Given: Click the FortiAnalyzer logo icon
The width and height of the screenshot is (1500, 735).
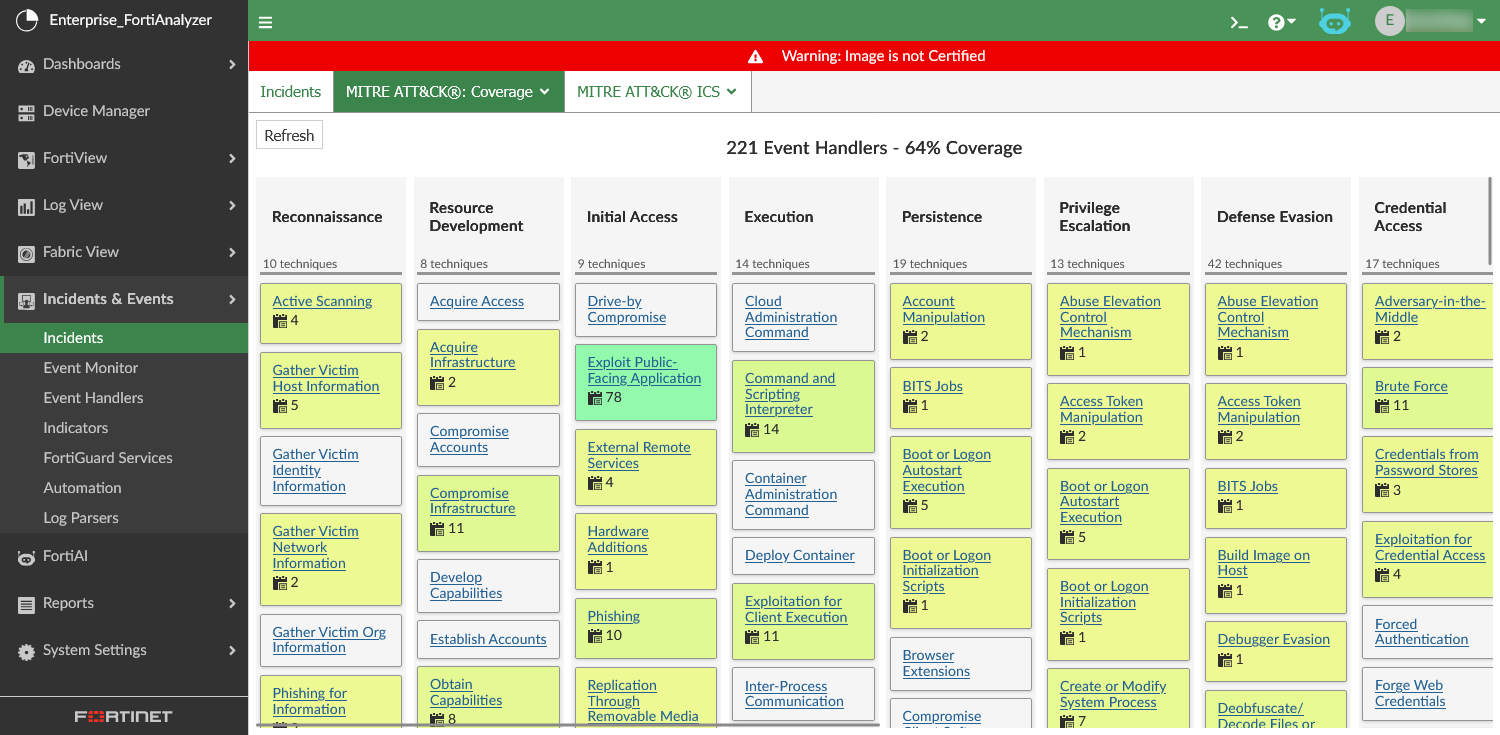Looking at the screenshot, I should point(27,20).
